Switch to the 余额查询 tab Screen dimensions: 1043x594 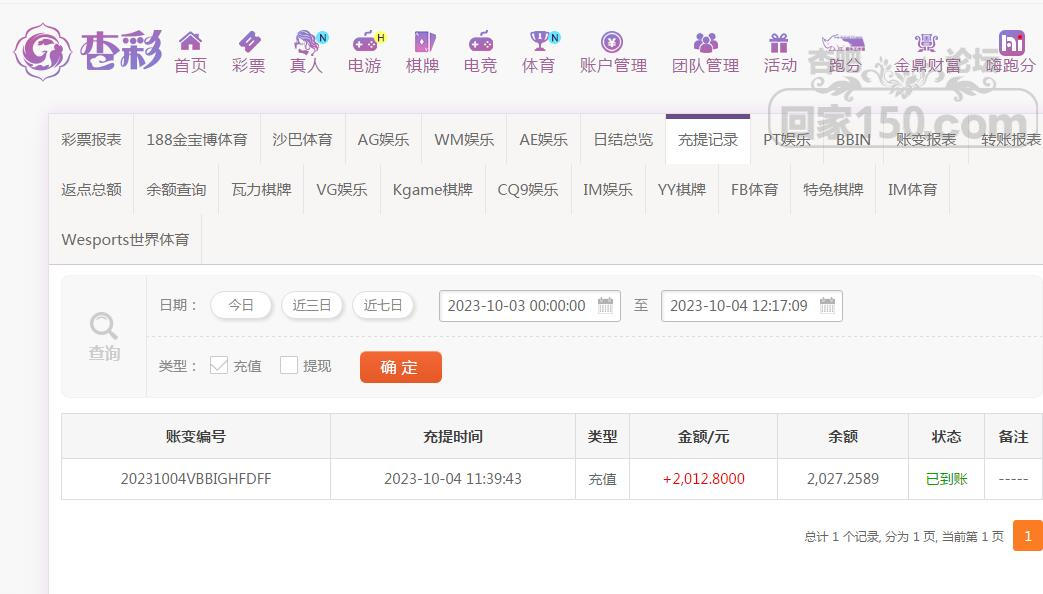click(176, 190)
